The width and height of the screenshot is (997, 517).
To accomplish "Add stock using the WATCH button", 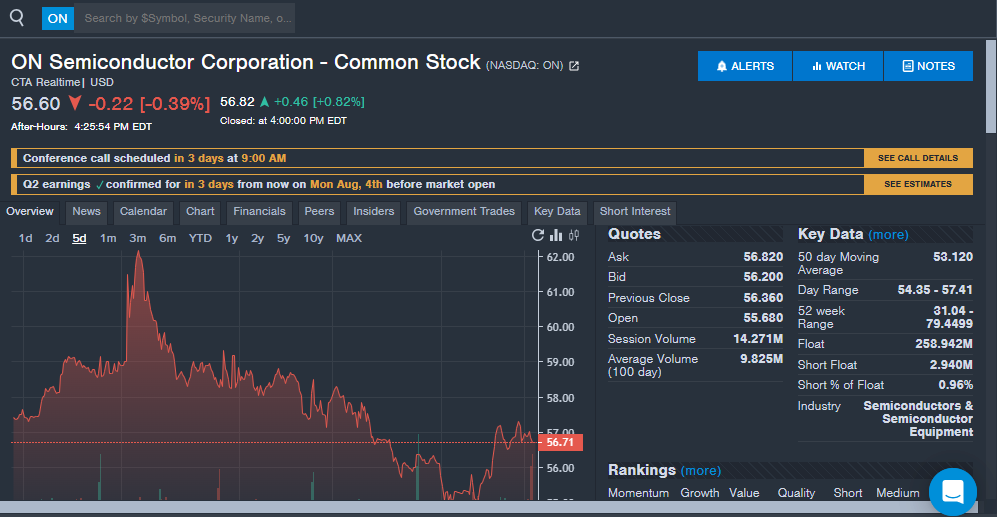I will click(x=838, y=66).
